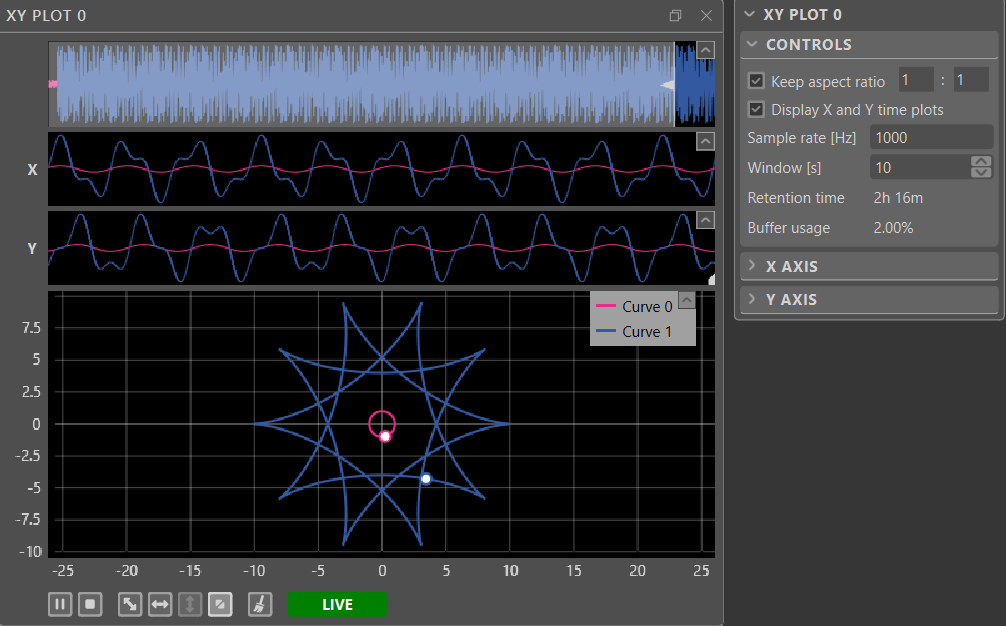
Task: Pause the live plot acquisition
Action: click(x=60, y=604)
